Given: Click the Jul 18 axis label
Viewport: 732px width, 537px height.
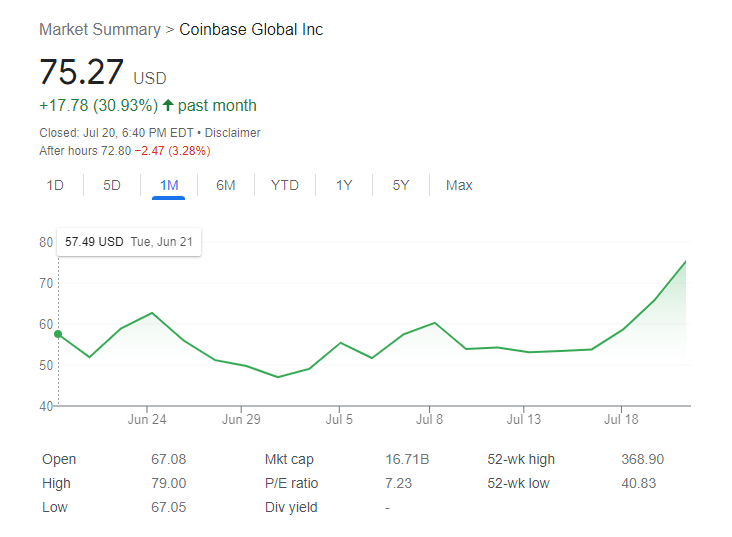Looking at the screenshot, I should click(x=621, y=419).
